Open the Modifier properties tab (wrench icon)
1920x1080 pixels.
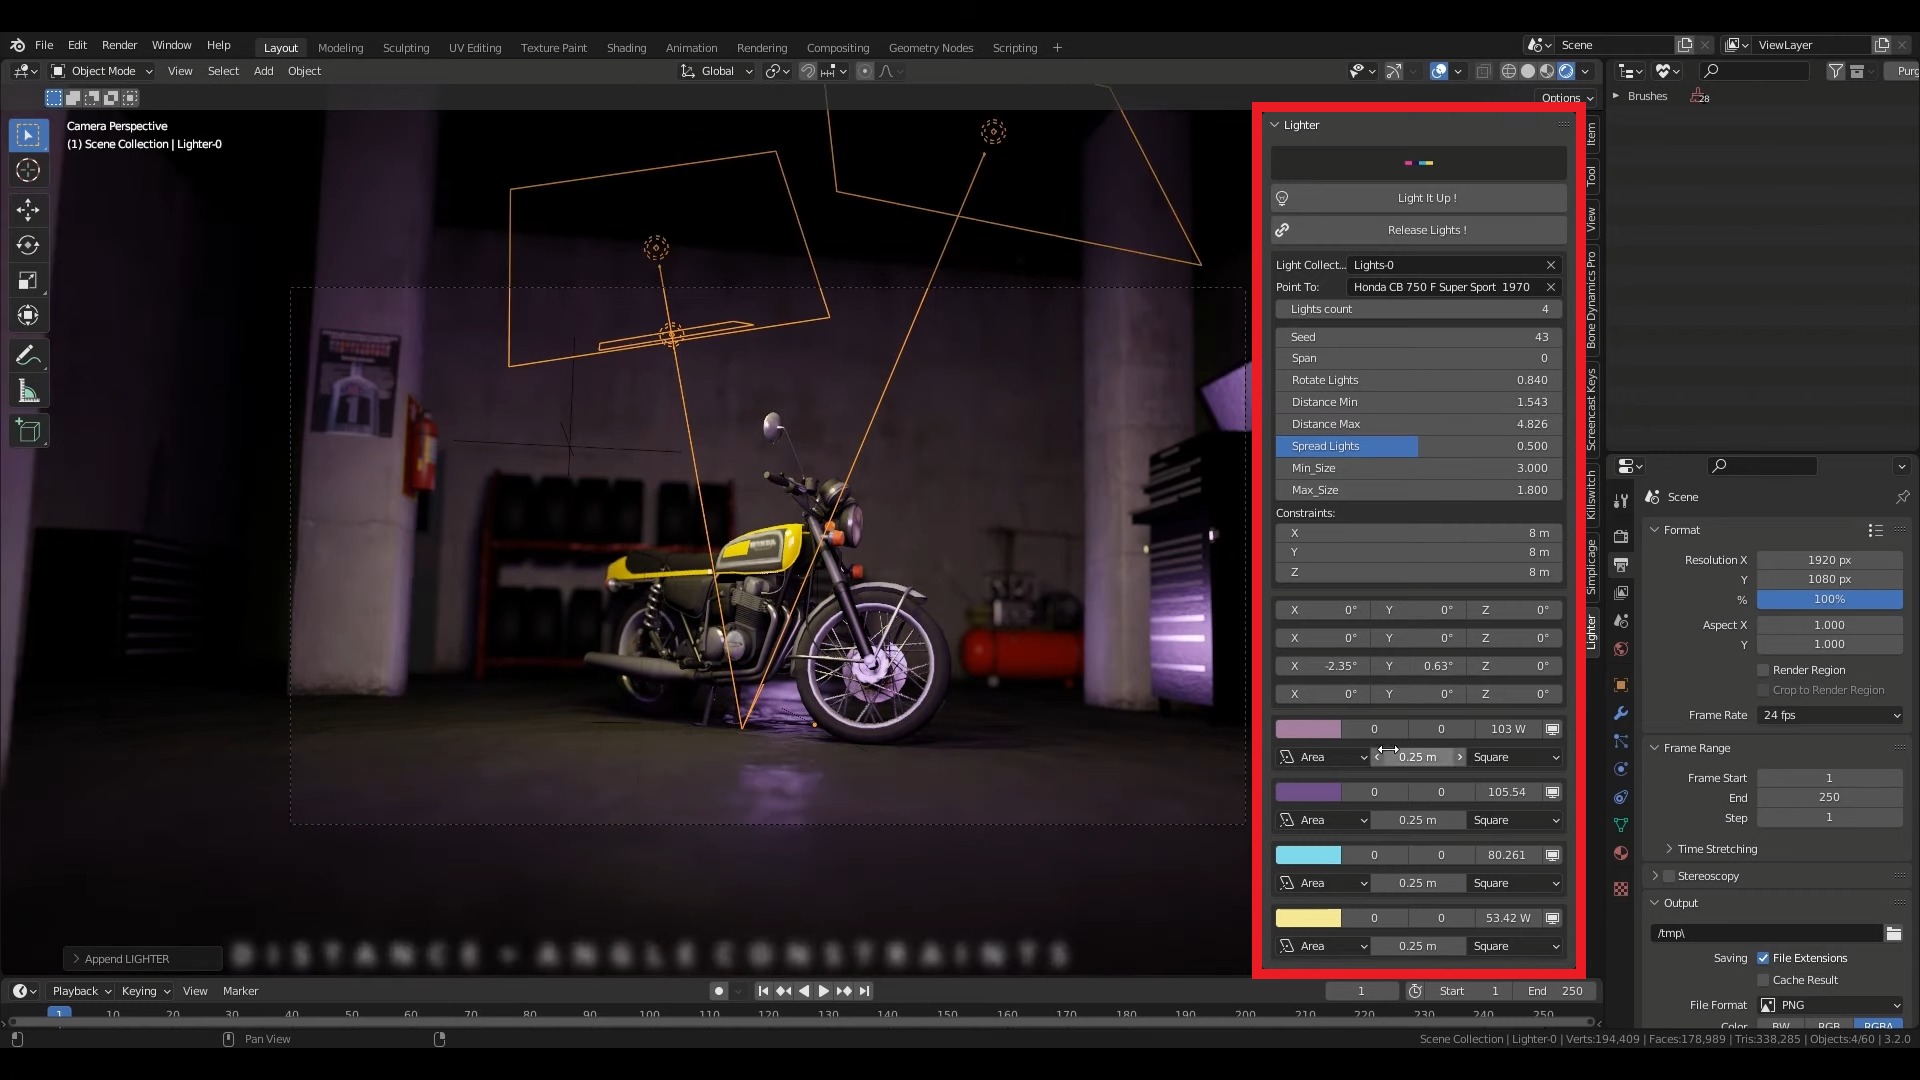pyautogui.click(x=1620, y=712)
